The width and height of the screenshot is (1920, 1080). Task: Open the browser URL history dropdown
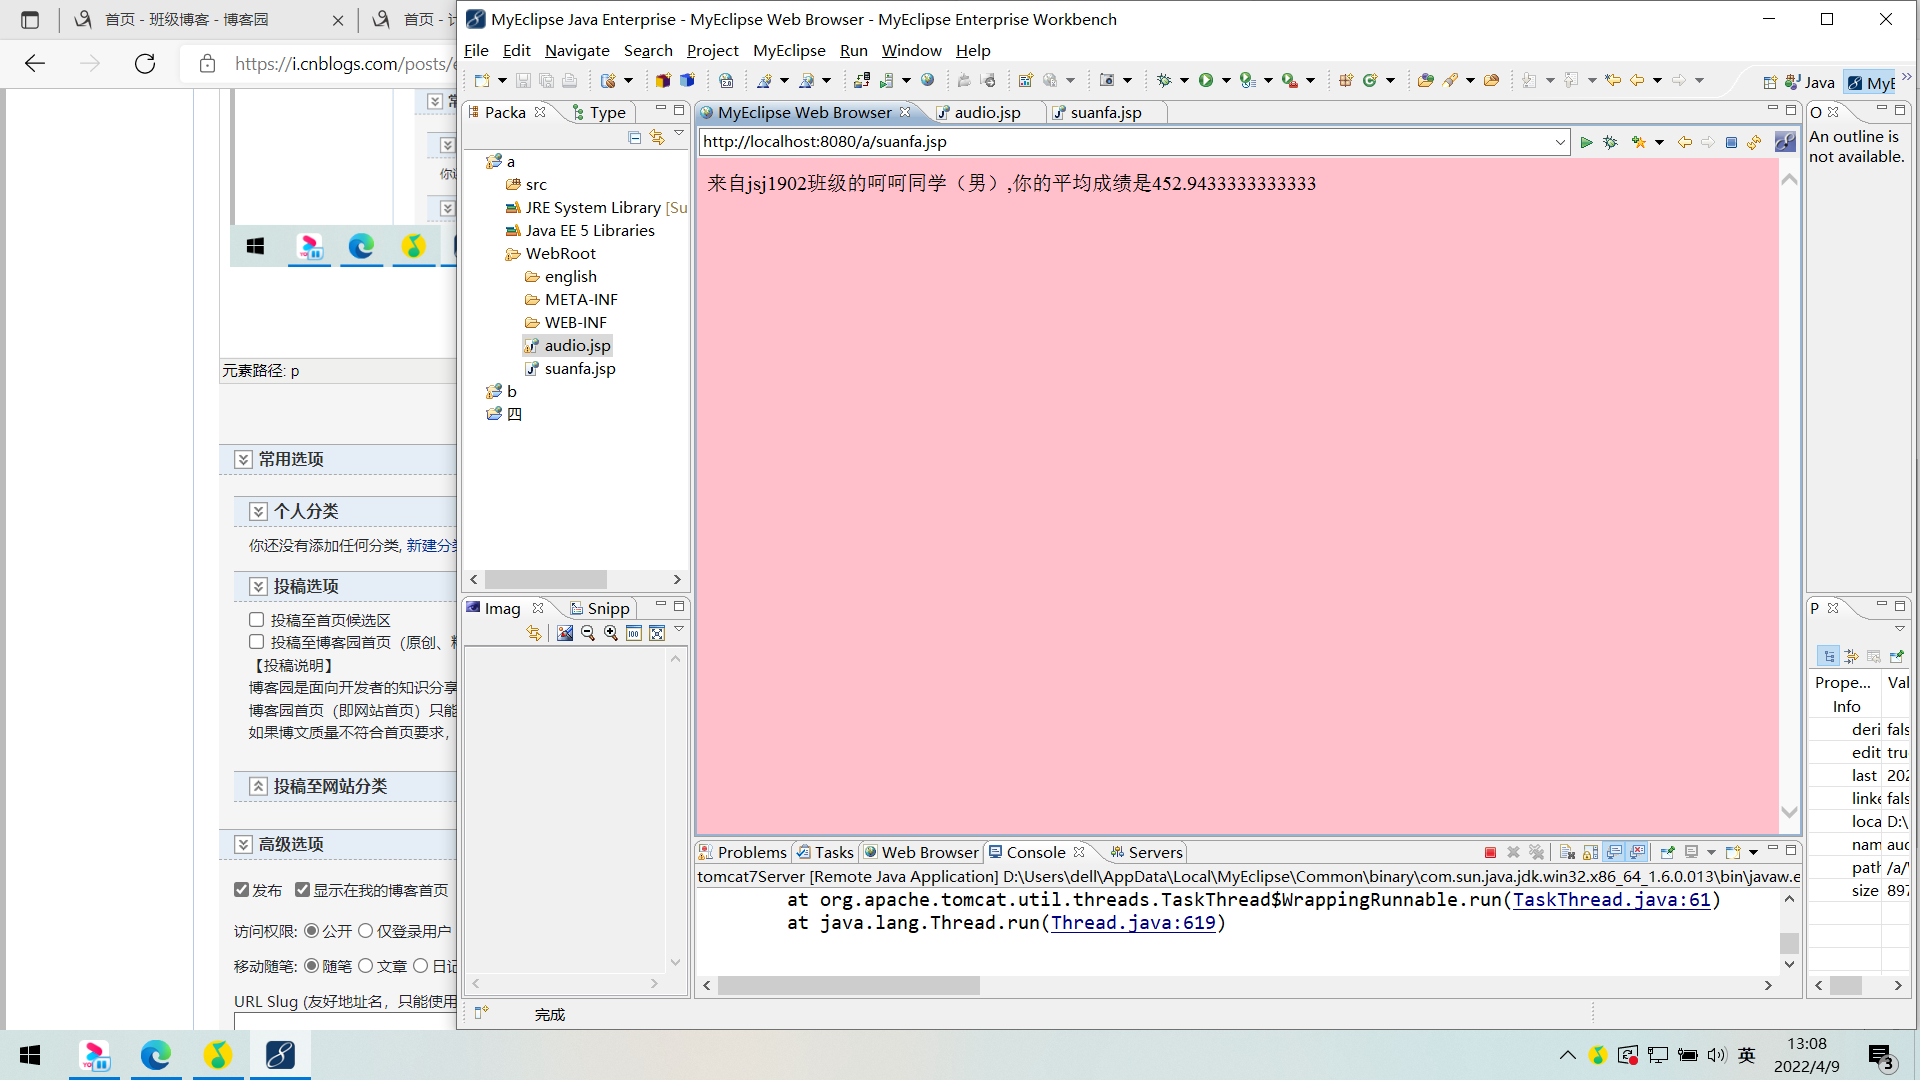coord(1560,142)
